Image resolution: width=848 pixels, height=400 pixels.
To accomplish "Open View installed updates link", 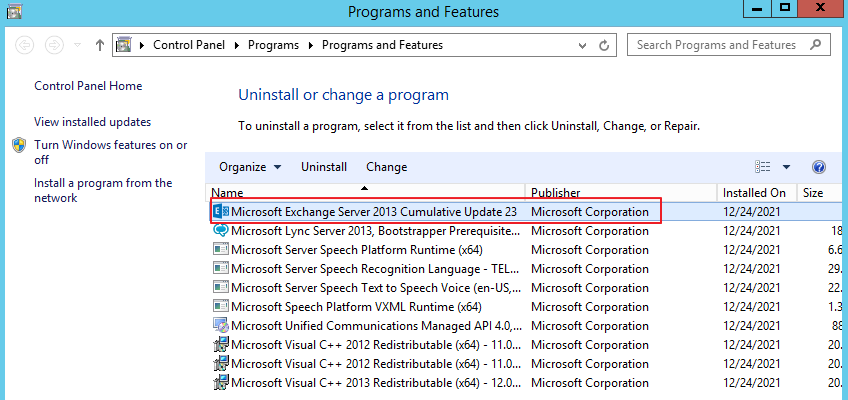I will [92, 122].
